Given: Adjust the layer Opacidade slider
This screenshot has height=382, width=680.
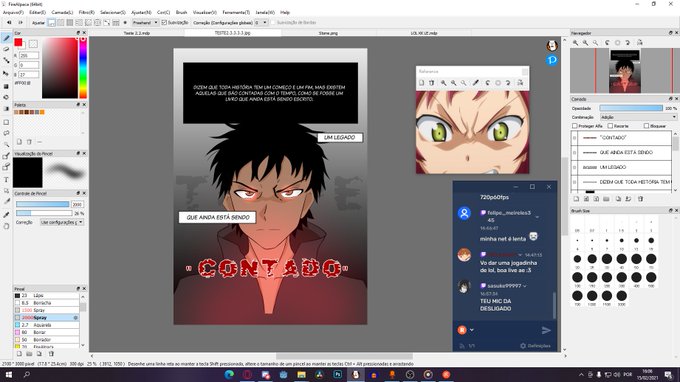Looking at the screenshot, I should tap(631, 108).
